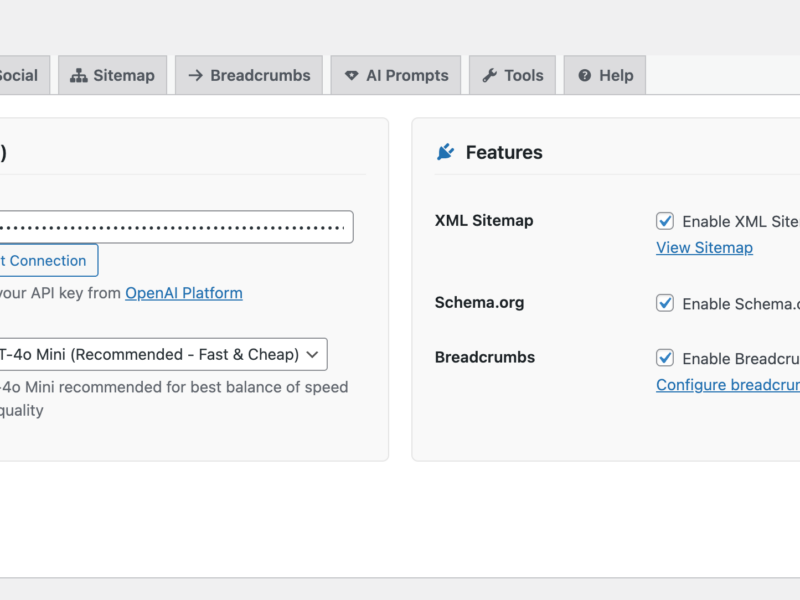Disable the Enable XML Sitemap checkbox
800x600 pixels.
[665, 221]
